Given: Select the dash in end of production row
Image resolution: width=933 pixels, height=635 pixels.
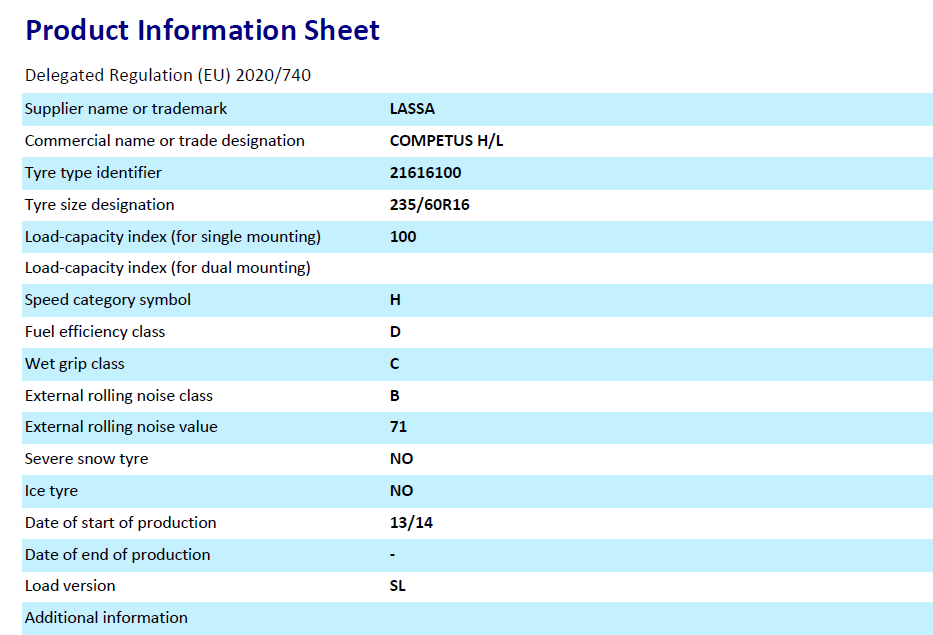Looking at the screenshot, I should tap(393, 555).
